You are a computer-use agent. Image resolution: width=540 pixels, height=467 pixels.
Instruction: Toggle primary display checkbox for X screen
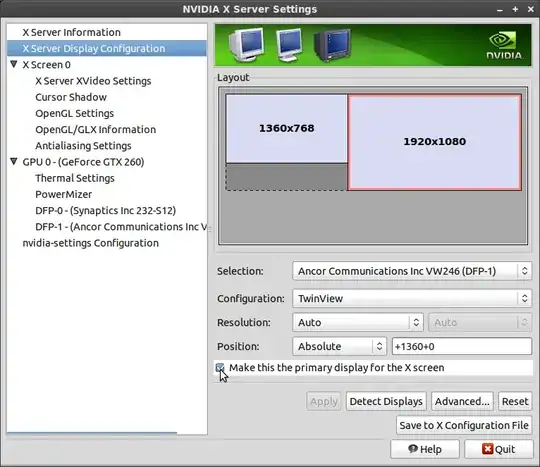click(x=220, y=368)
